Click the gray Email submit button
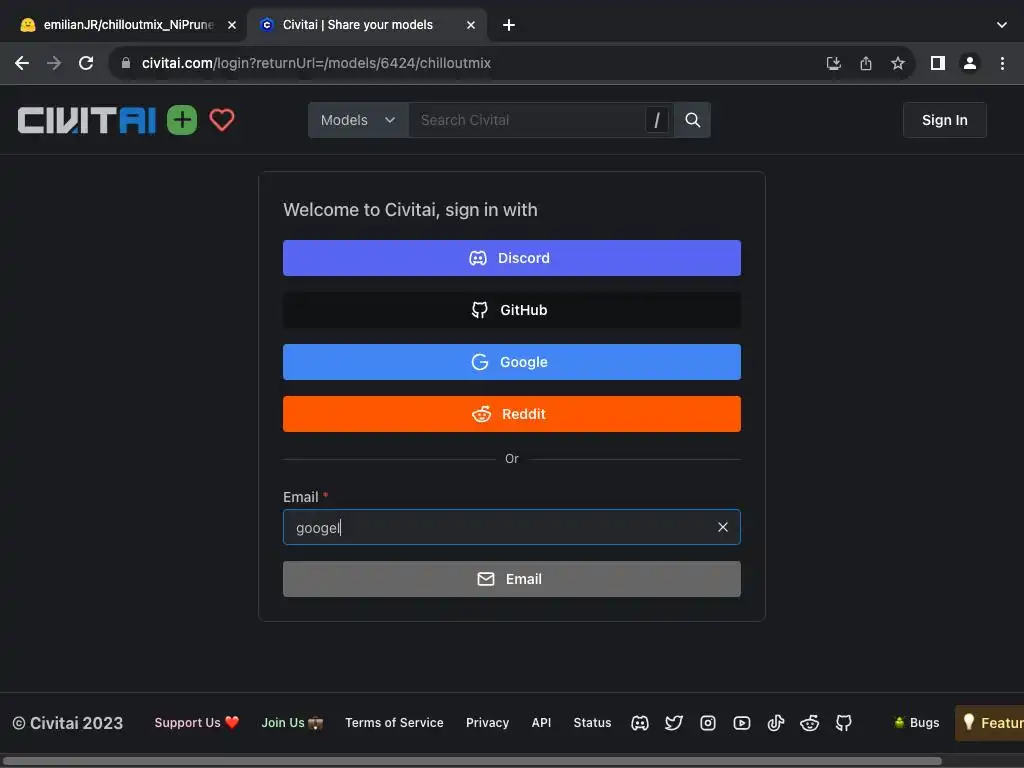Image resolution: width=1024 pixels, height=768 pixels. point(512,579)
